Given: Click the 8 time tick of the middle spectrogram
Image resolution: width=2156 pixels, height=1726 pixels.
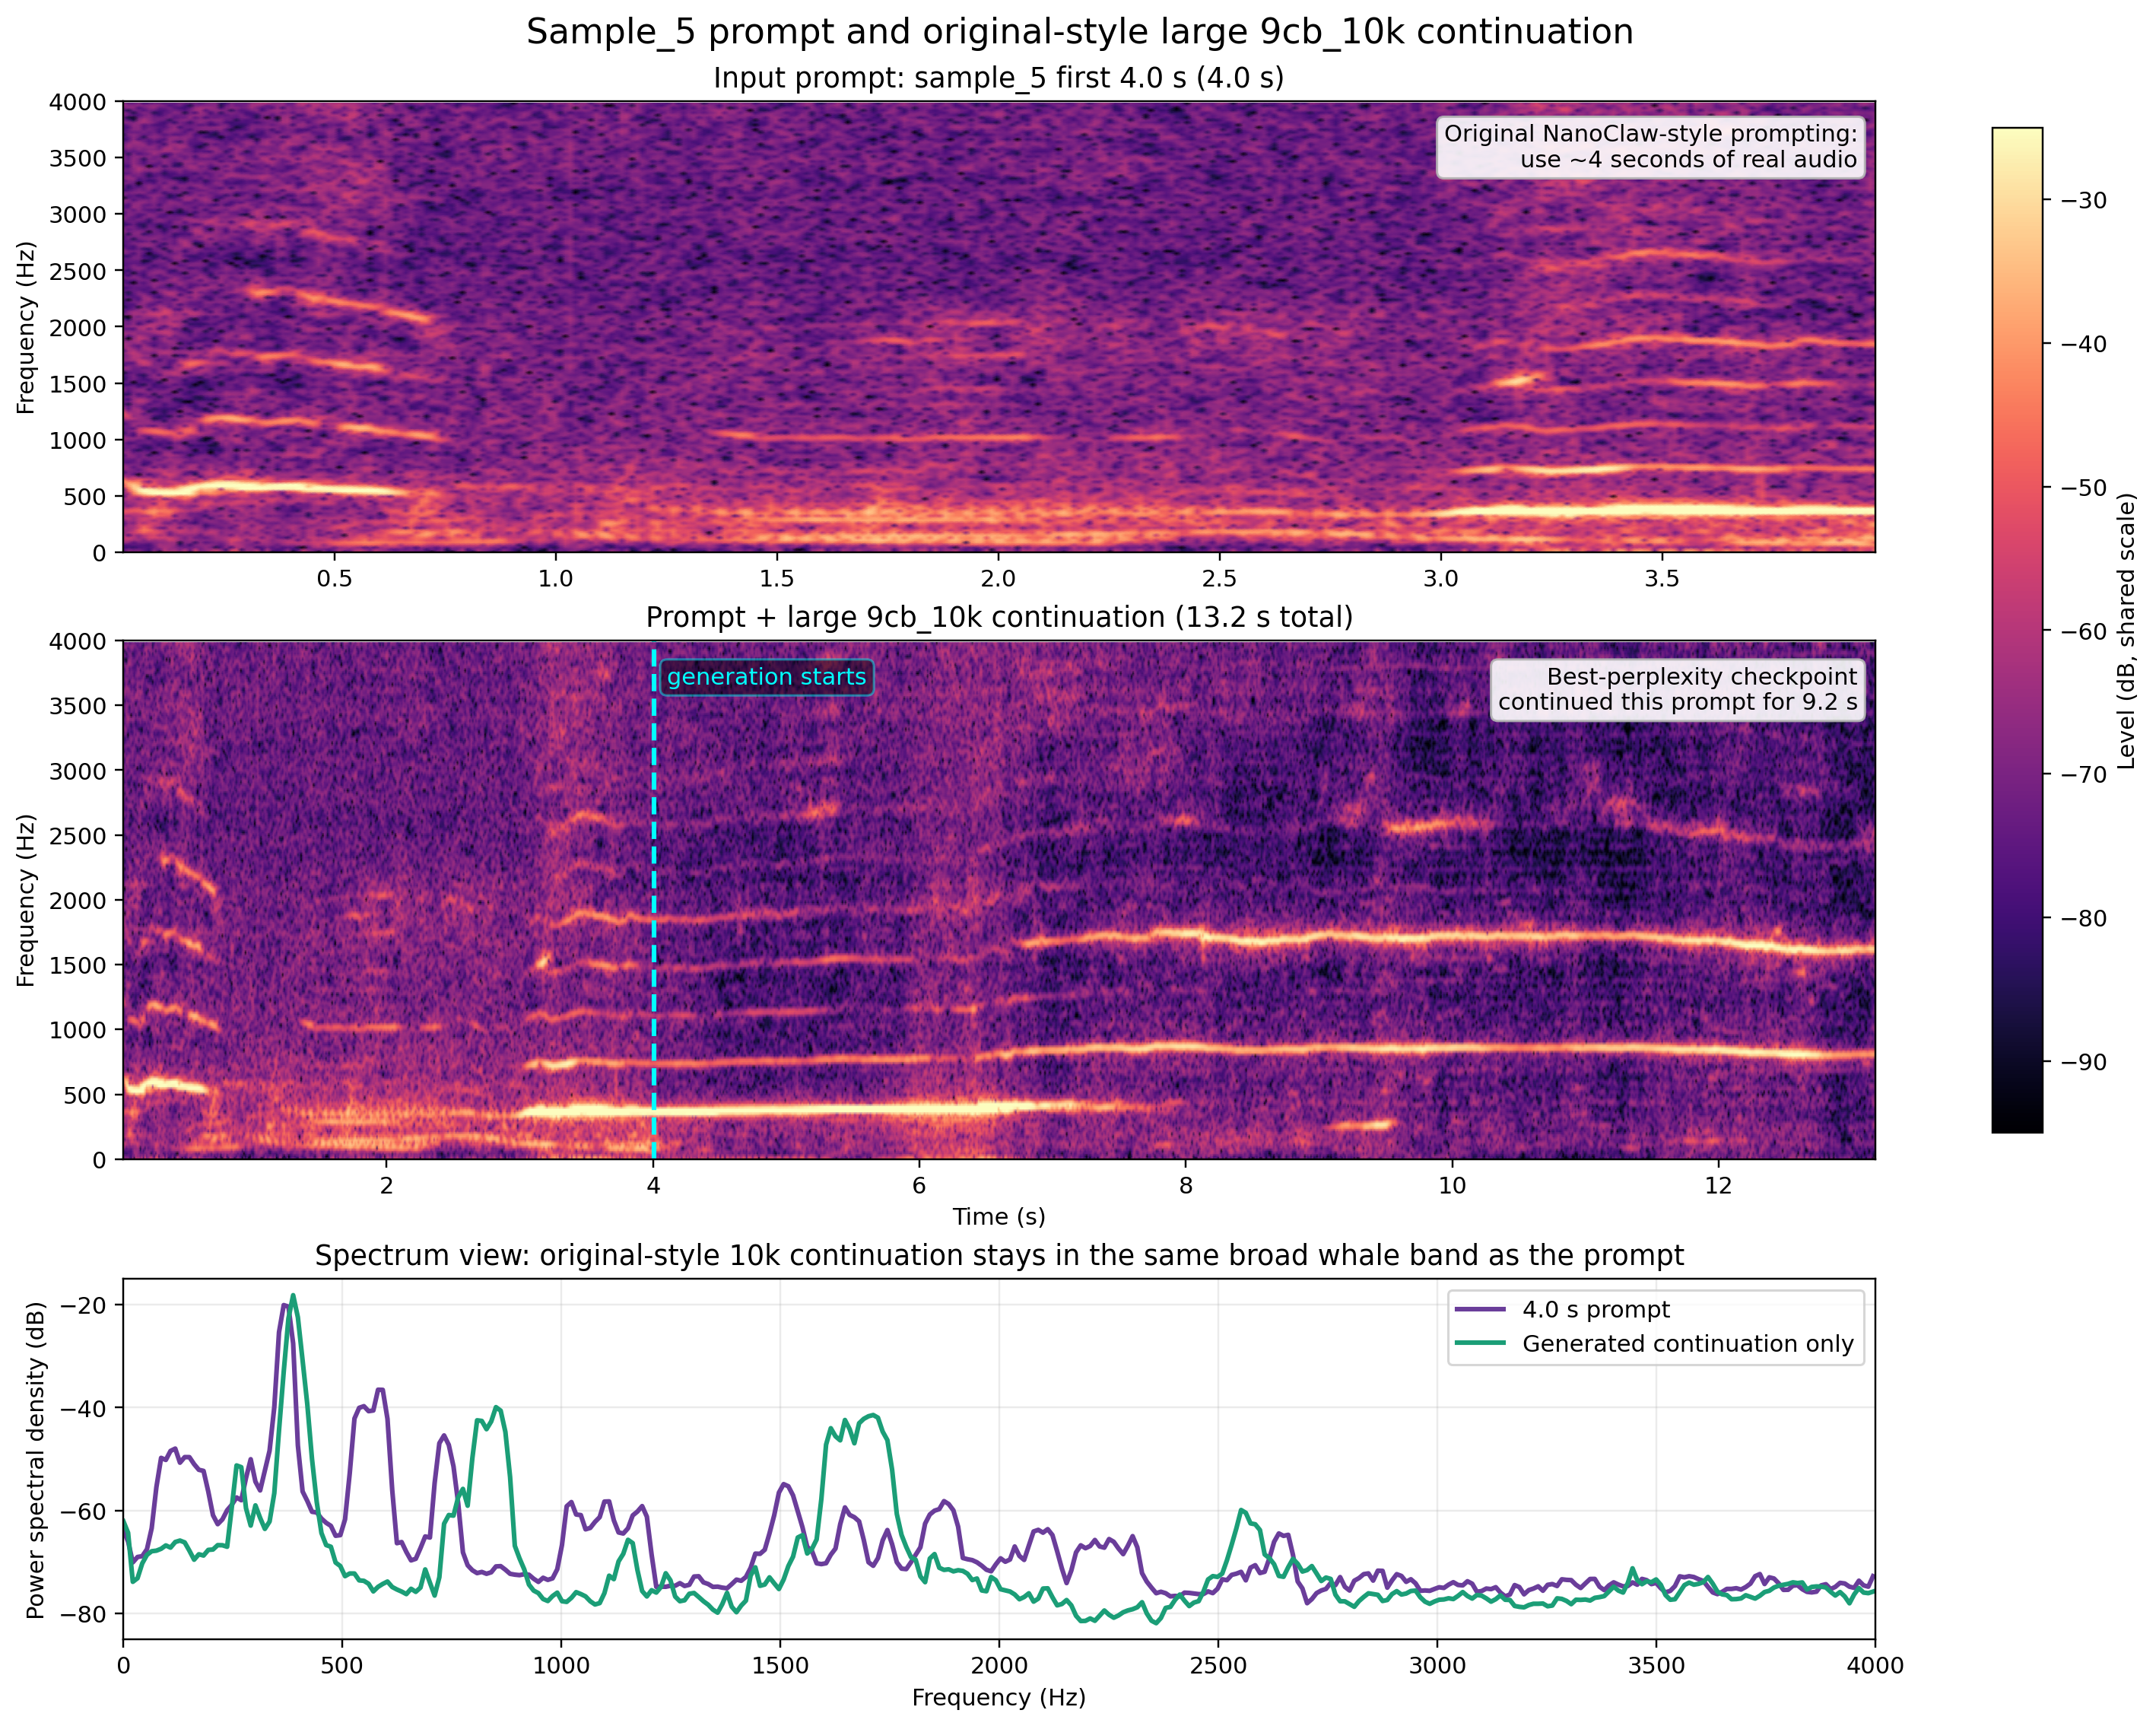Looking at the screenshot, I should [1185, 1185].
